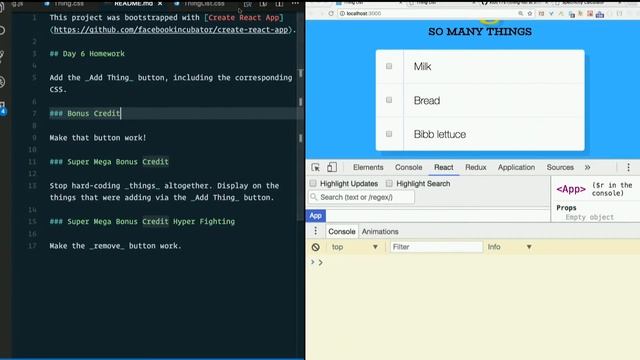This screenshot has height=360, width=640.
Task: Click the '### Bonus Credit' heading line
Action: (85, 113)
